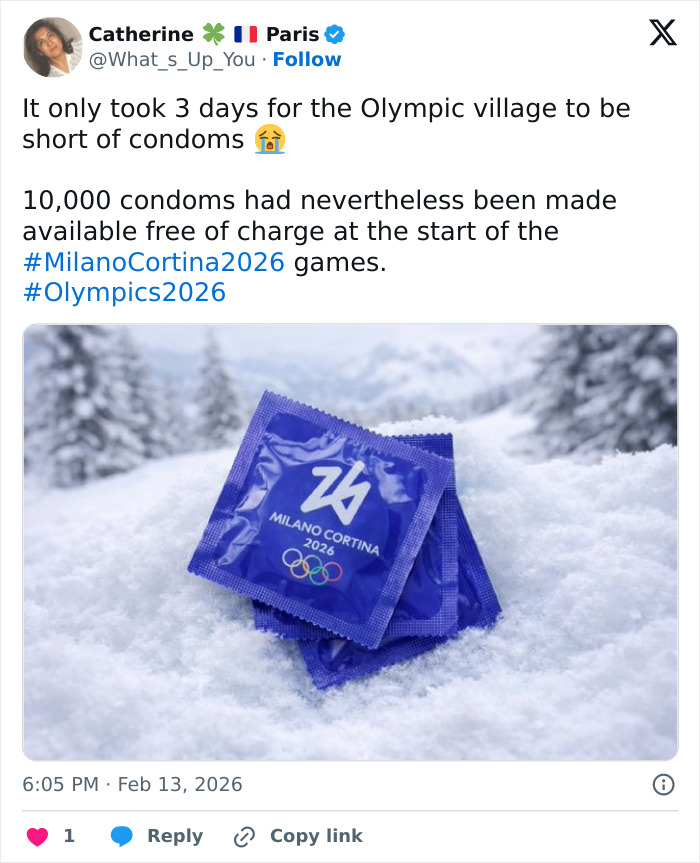Open the reply speech bubble icon
The image size is (700, 863).
click(x=124, y=836)
